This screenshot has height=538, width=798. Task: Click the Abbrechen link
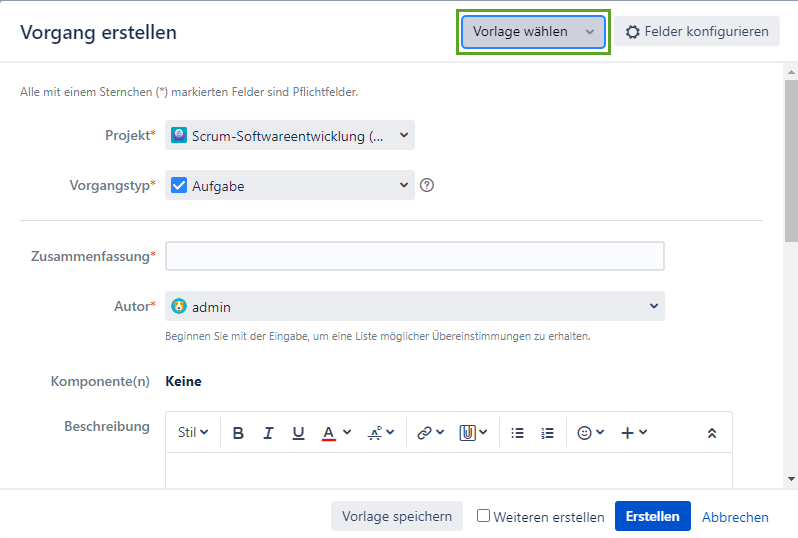tap(735, 517)
